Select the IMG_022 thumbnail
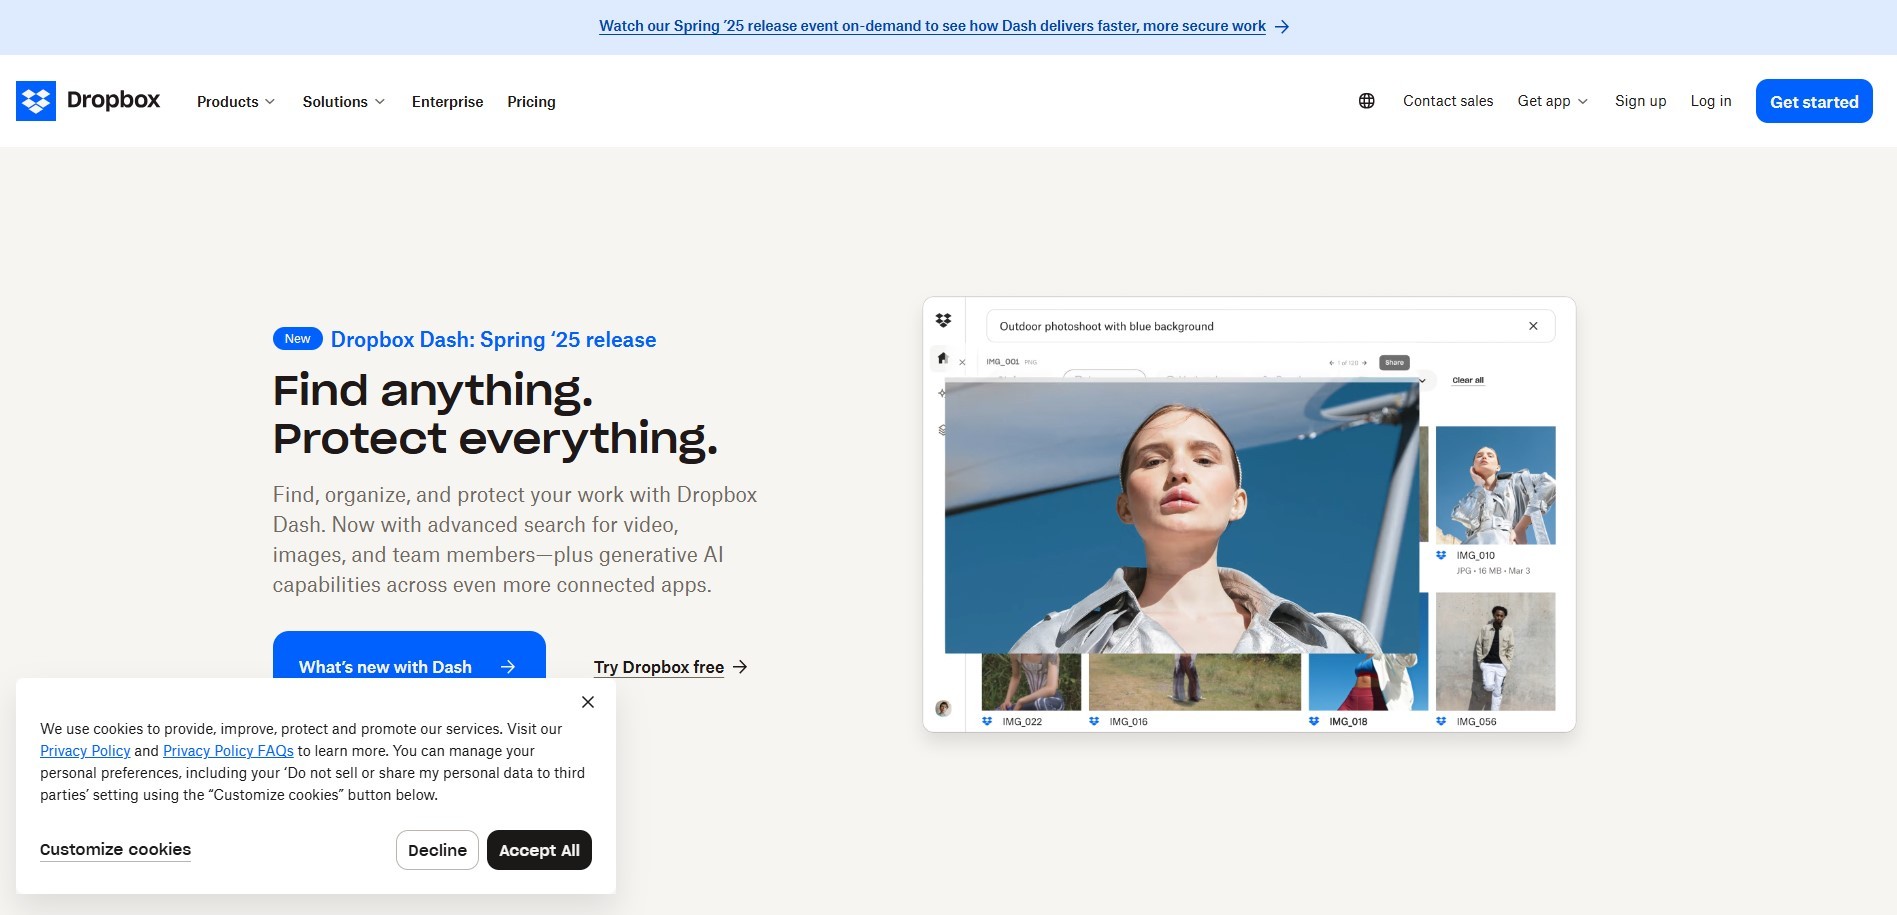This screenshot has height=915, width=1897. click(1031, 682)
